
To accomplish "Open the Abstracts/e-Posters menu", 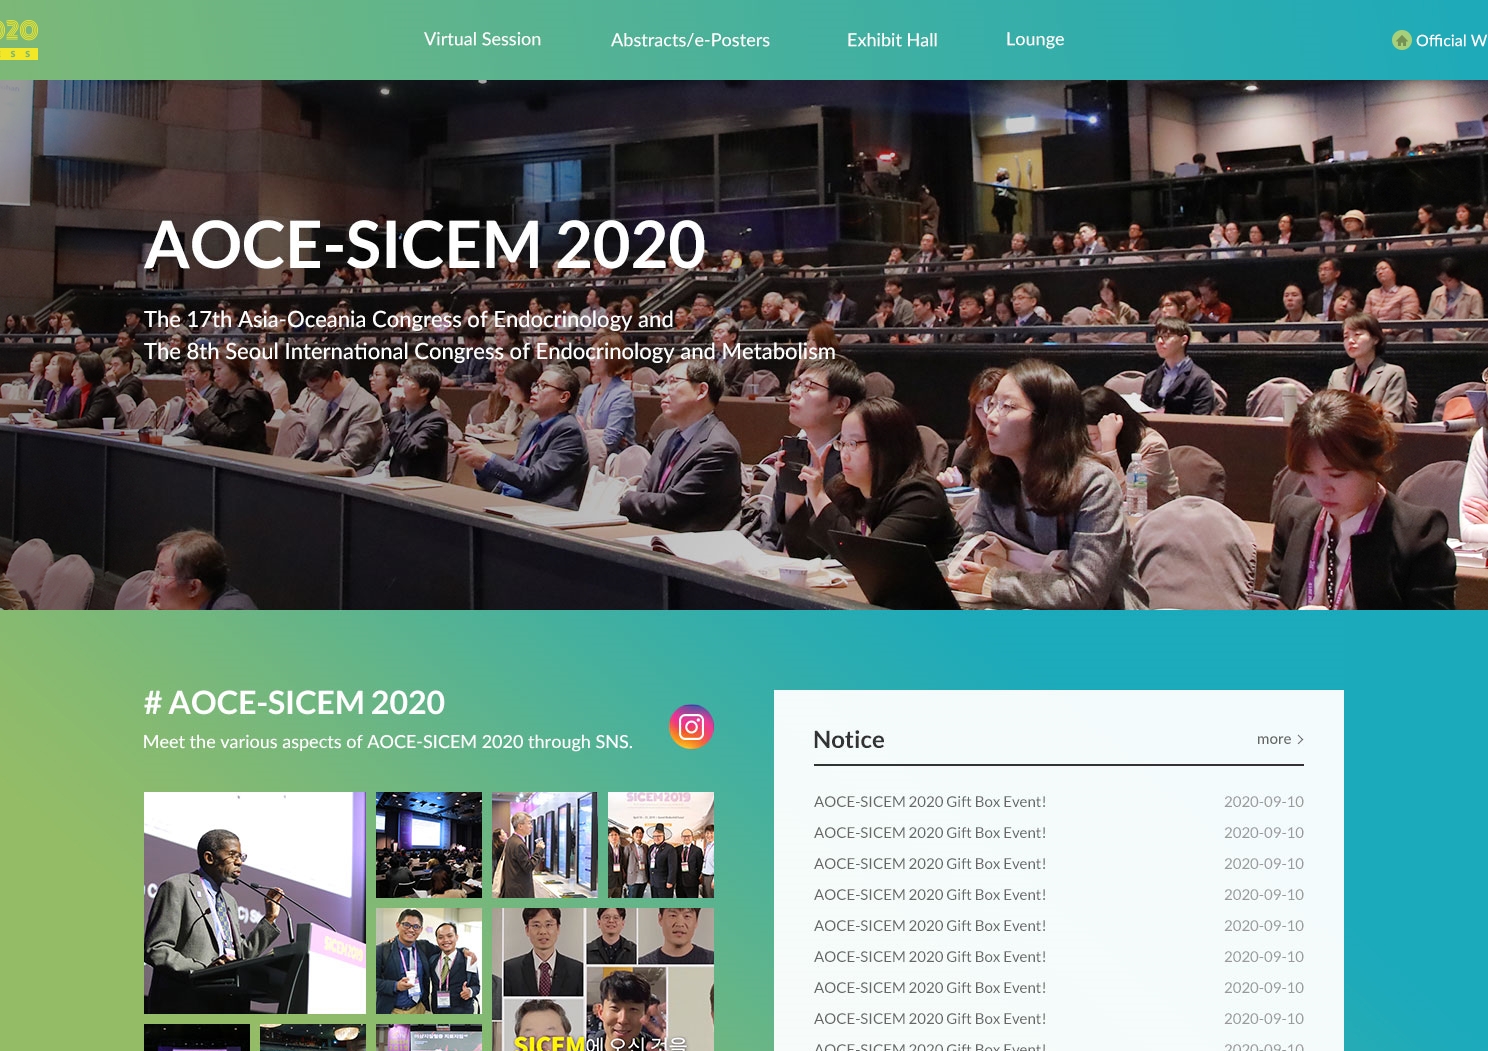I will pos(690,40).
